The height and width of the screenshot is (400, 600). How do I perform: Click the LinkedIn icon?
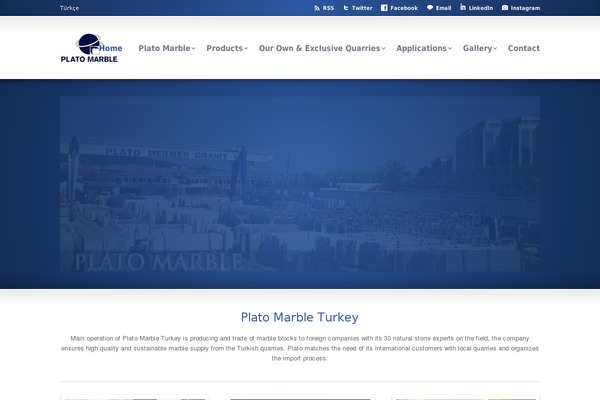coord(463,7)
